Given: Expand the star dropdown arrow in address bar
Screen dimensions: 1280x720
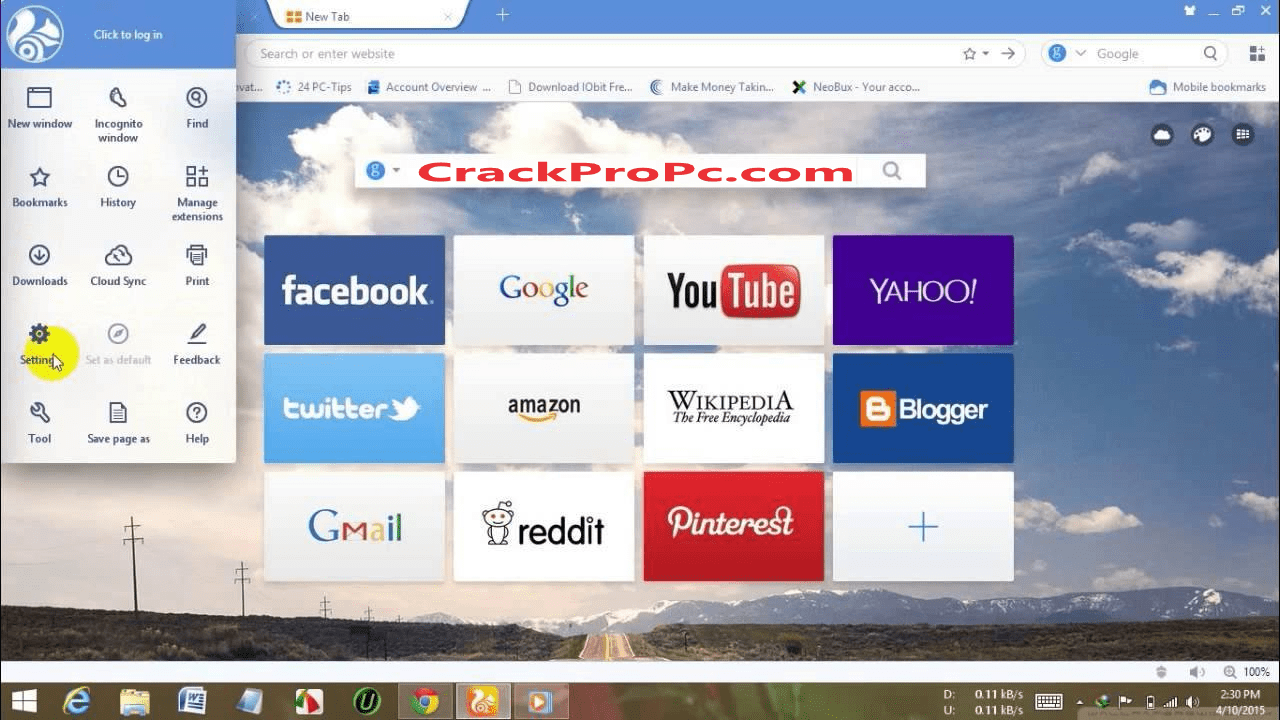Looking at the screenshot, I should (985, 54).
